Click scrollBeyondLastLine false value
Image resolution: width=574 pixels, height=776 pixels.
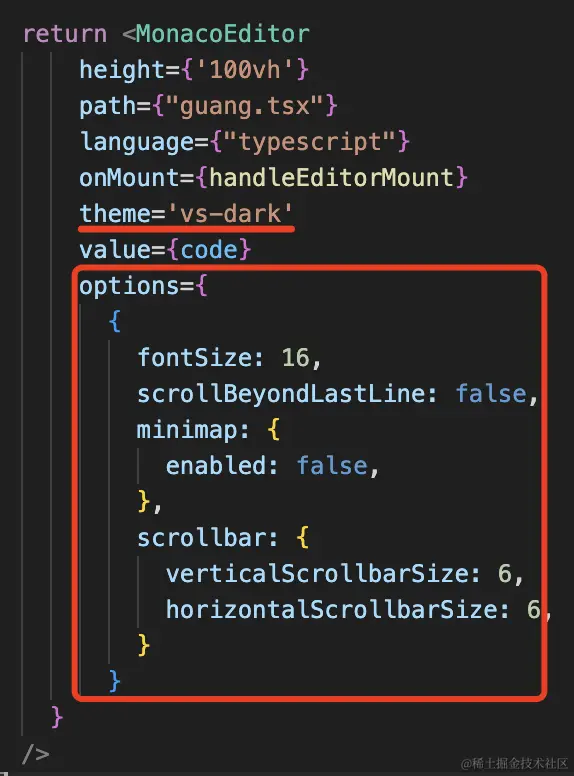point(491,394)
